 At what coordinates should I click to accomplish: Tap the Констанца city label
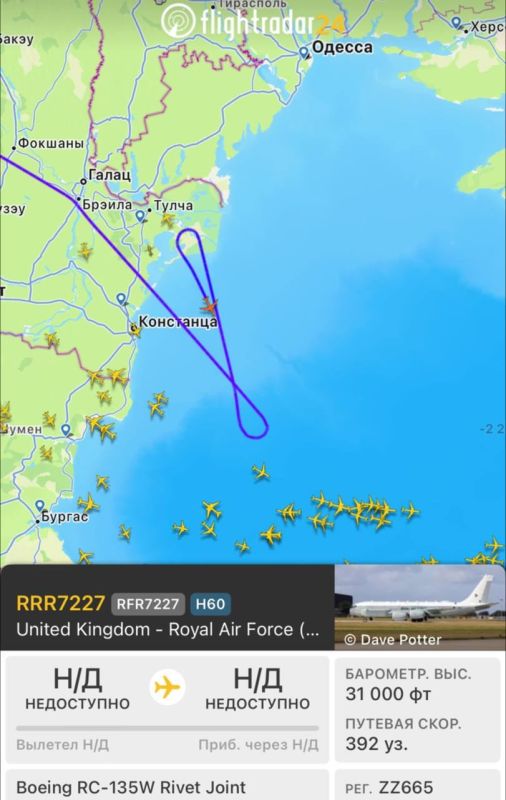178,321
